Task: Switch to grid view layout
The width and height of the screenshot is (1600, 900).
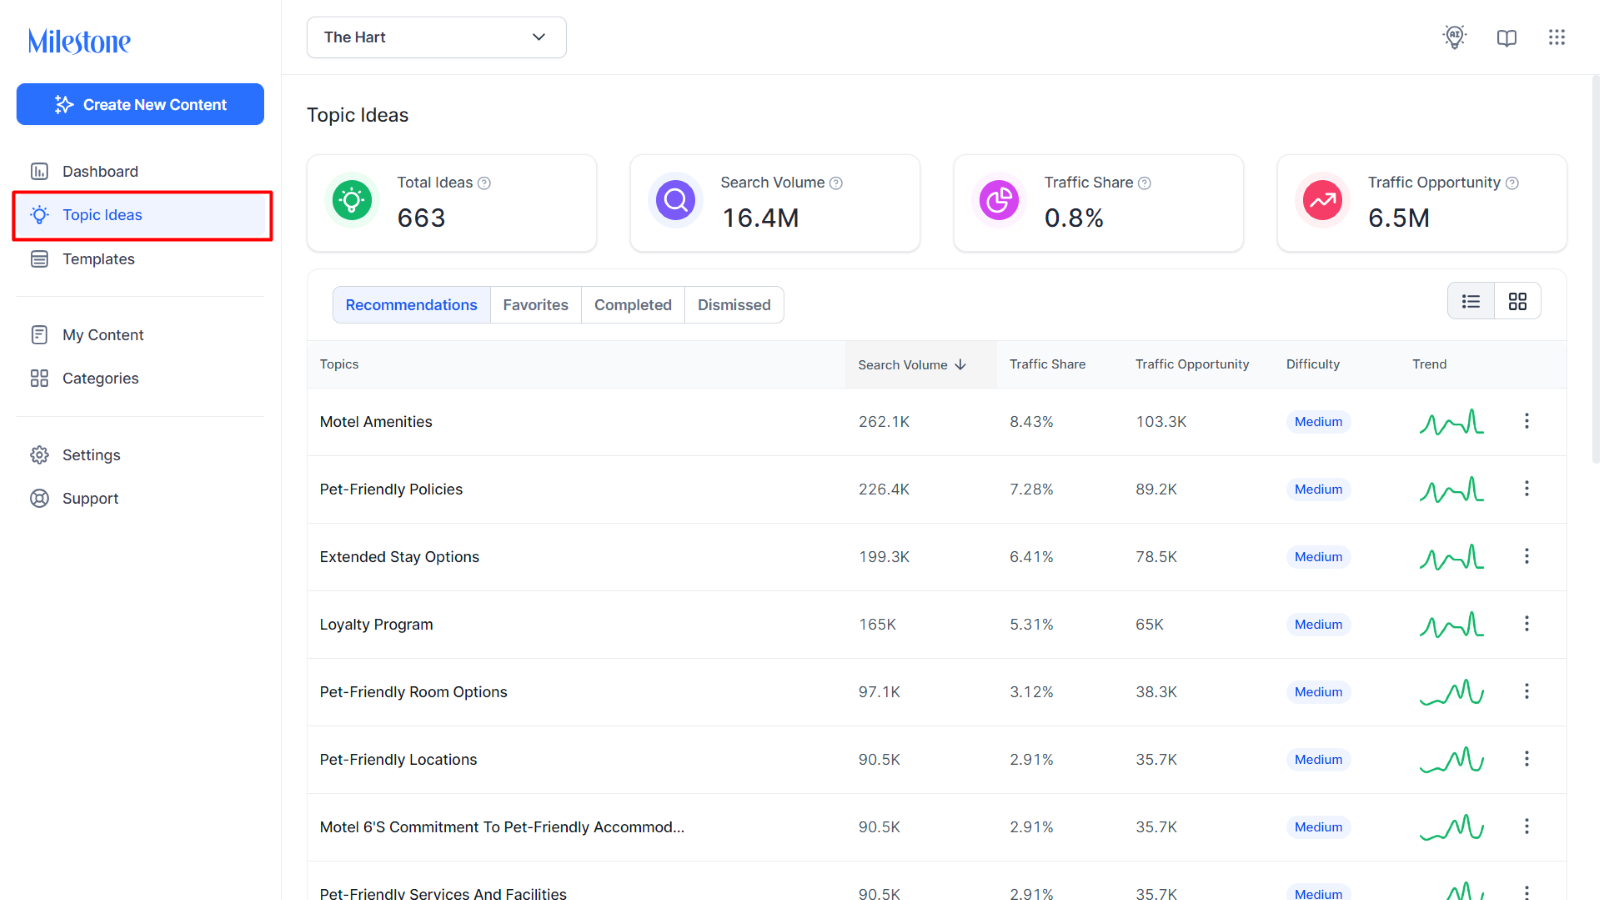Action: tap(1517, 301)
